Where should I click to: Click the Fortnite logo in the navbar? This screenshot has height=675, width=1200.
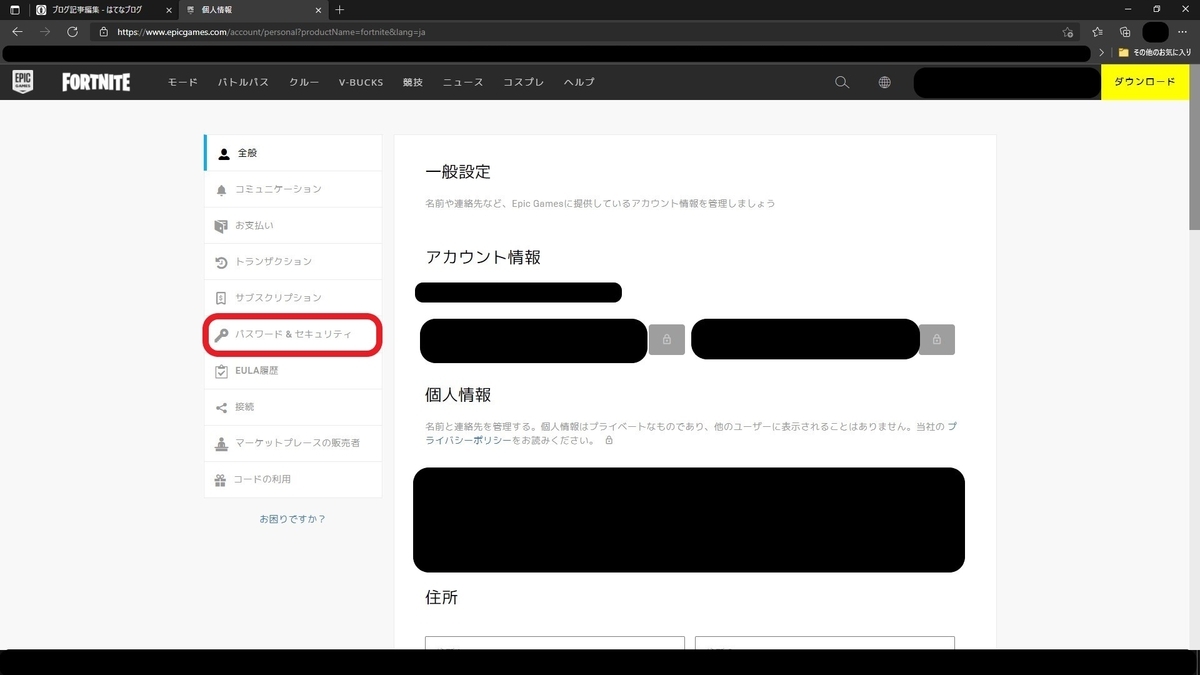(x=95, y=82)
